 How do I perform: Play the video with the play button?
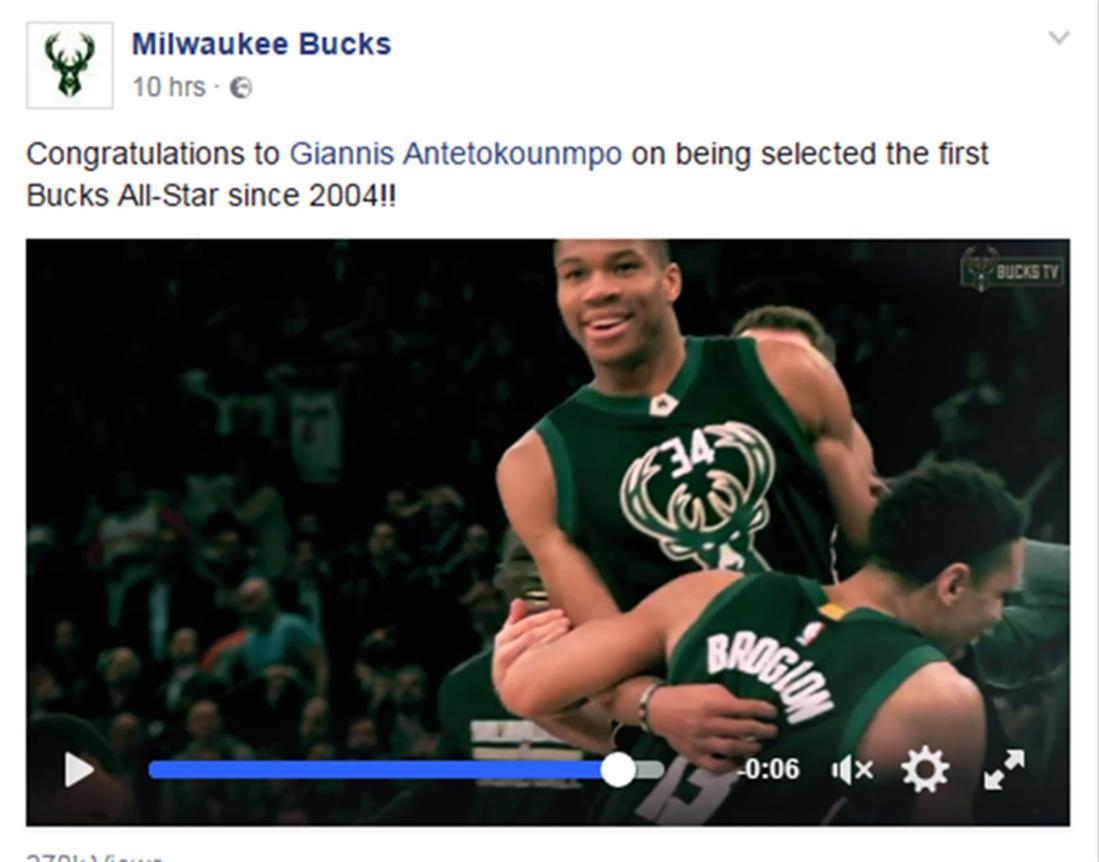click(x=79, y=769)
